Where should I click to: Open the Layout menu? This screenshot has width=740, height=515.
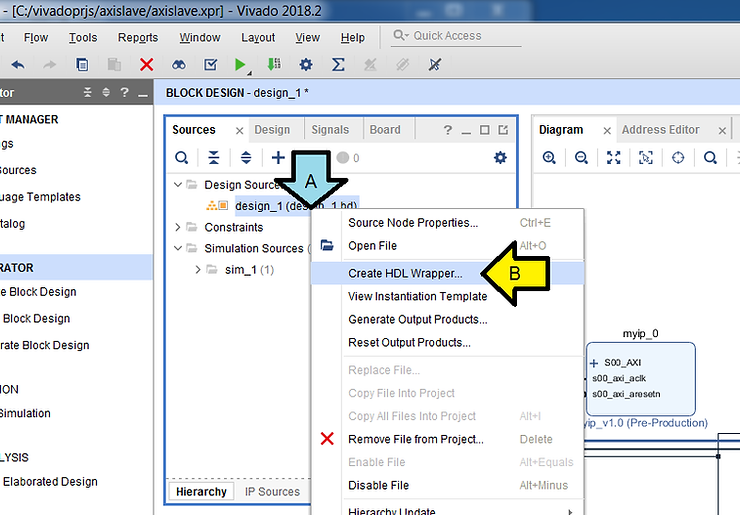(x=258, y=37)
